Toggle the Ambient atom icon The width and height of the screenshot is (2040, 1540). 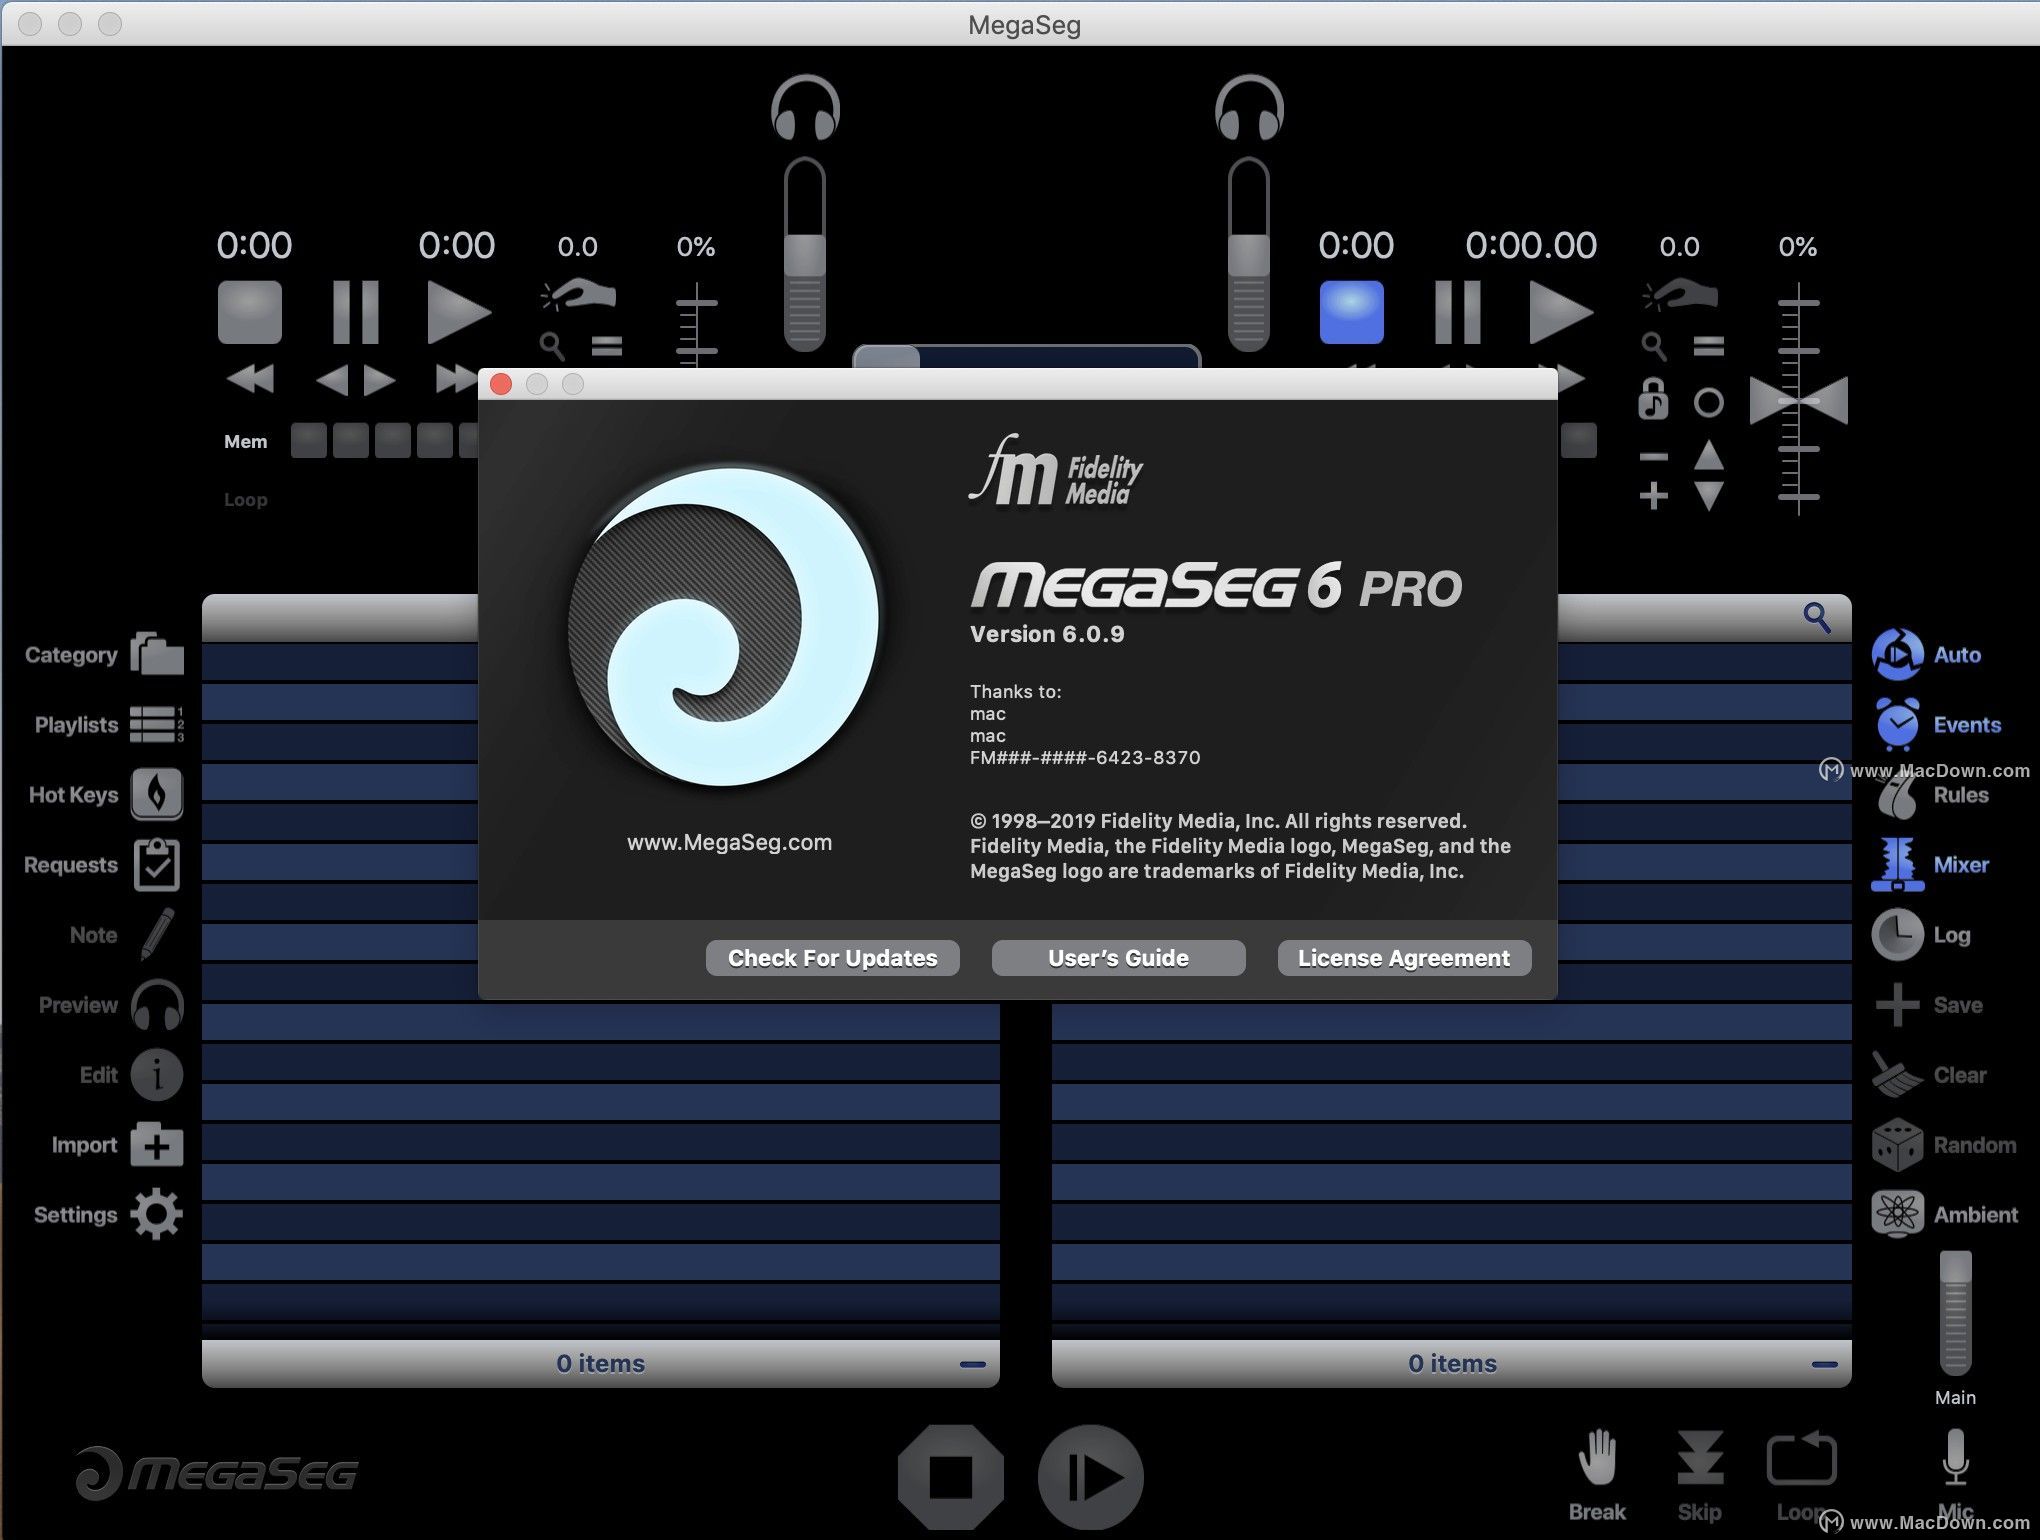click(1897, 1214)
